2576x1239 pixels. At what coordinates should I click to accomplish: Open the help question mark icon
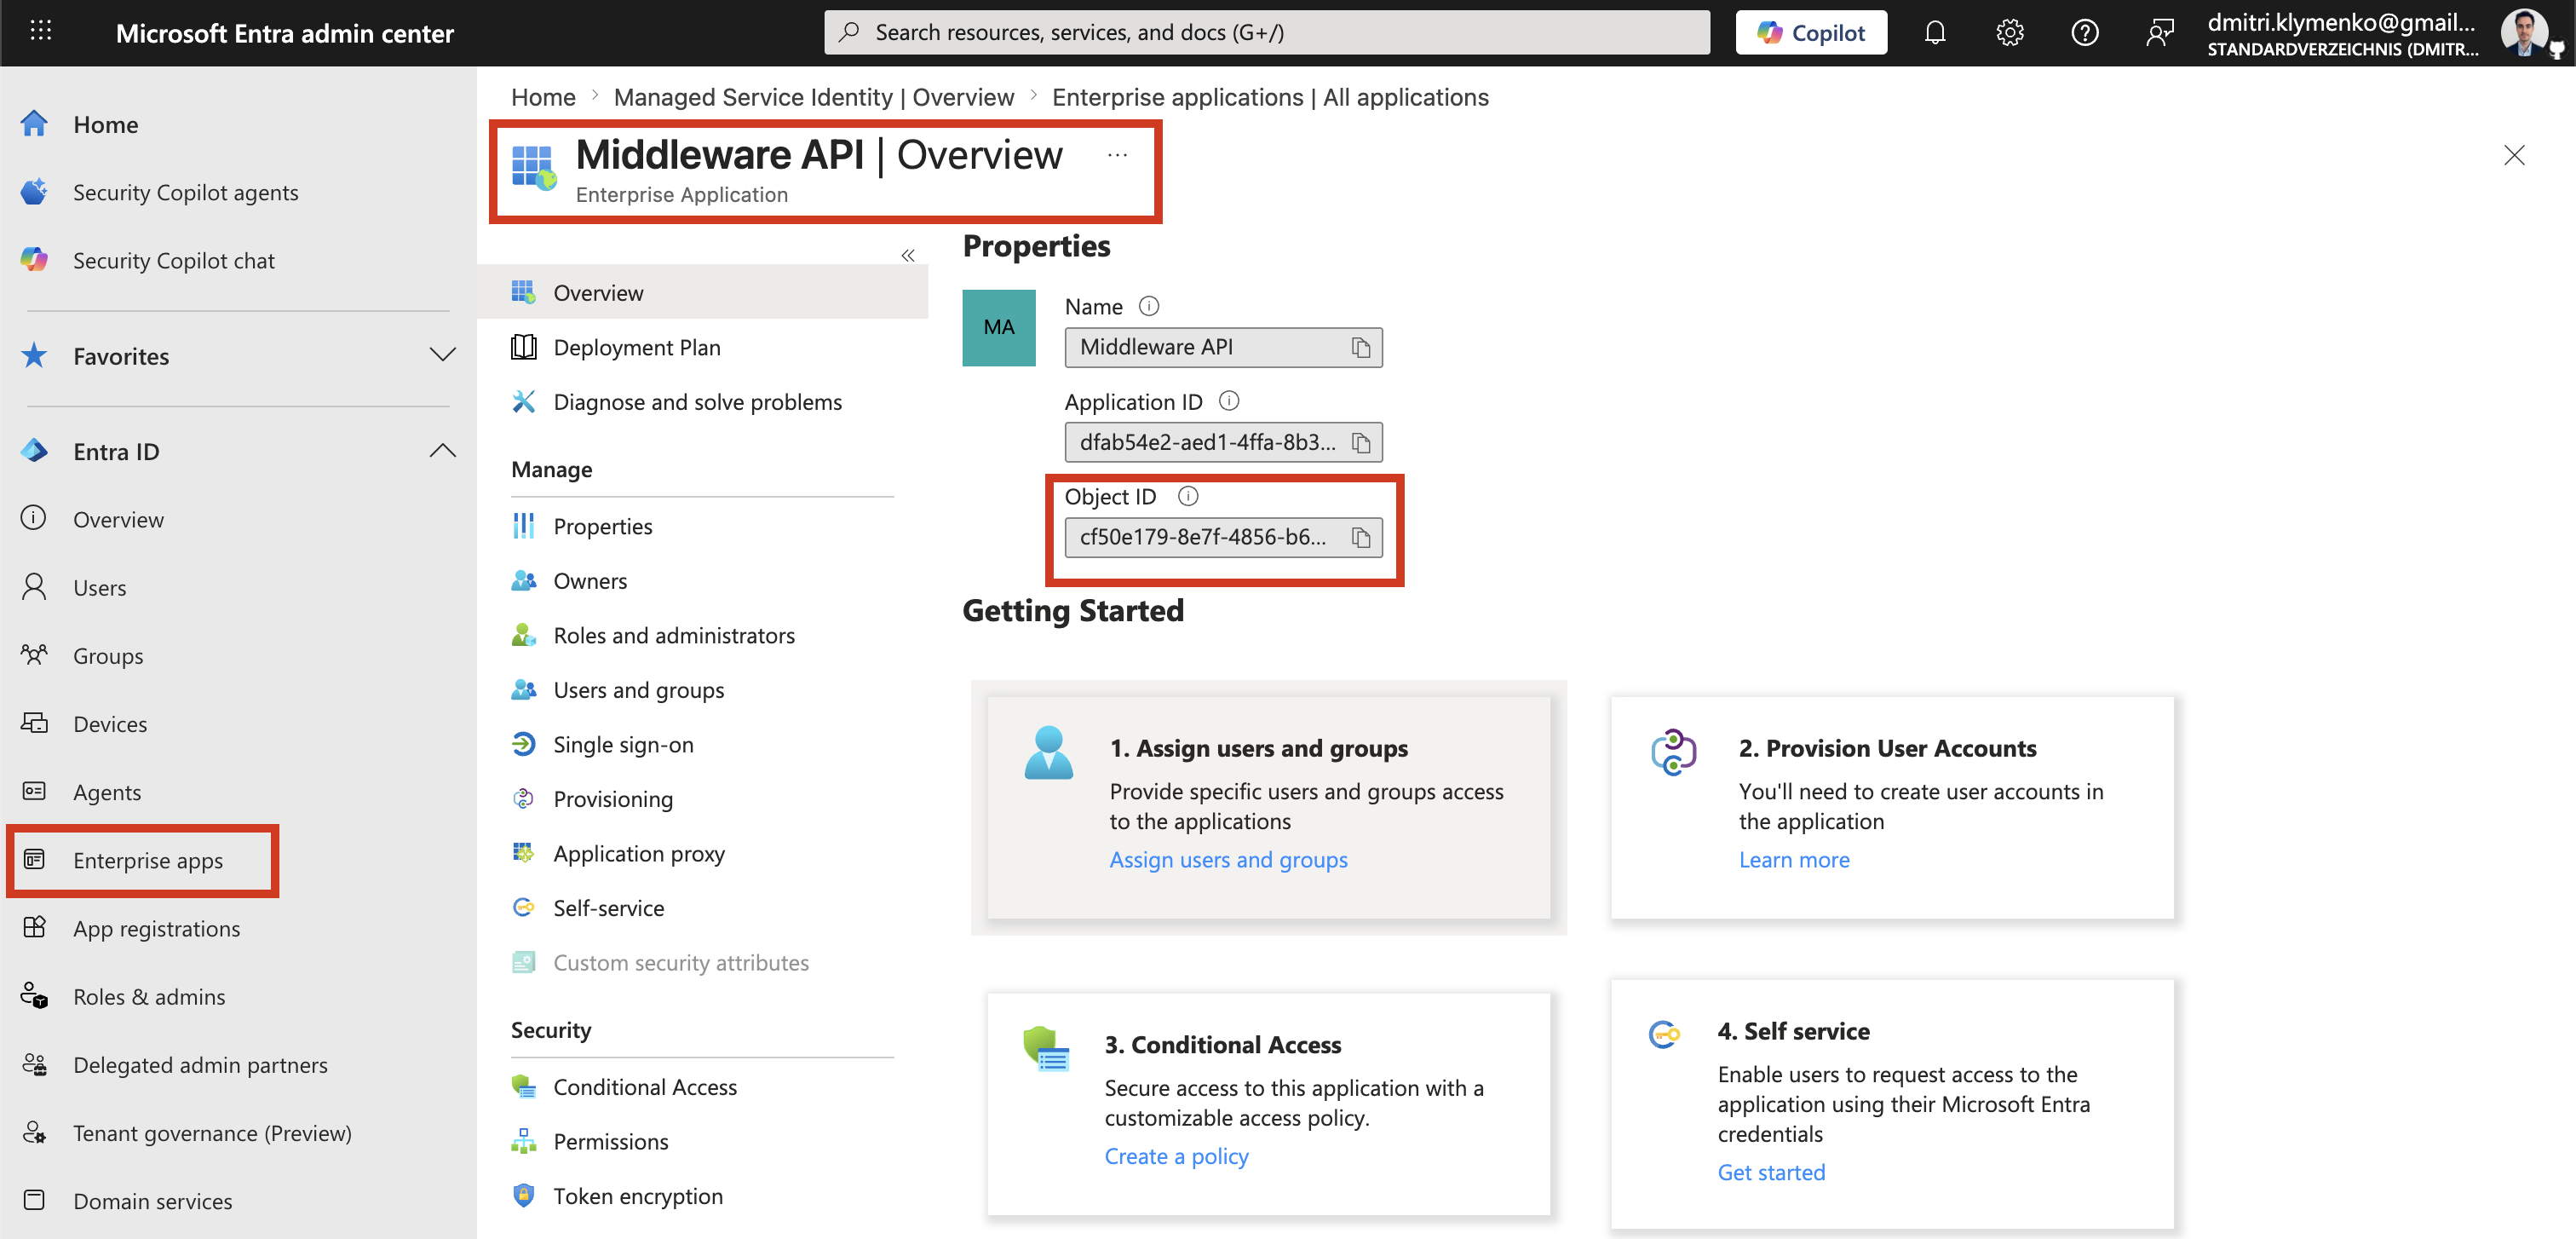[x=2084, y=33]
